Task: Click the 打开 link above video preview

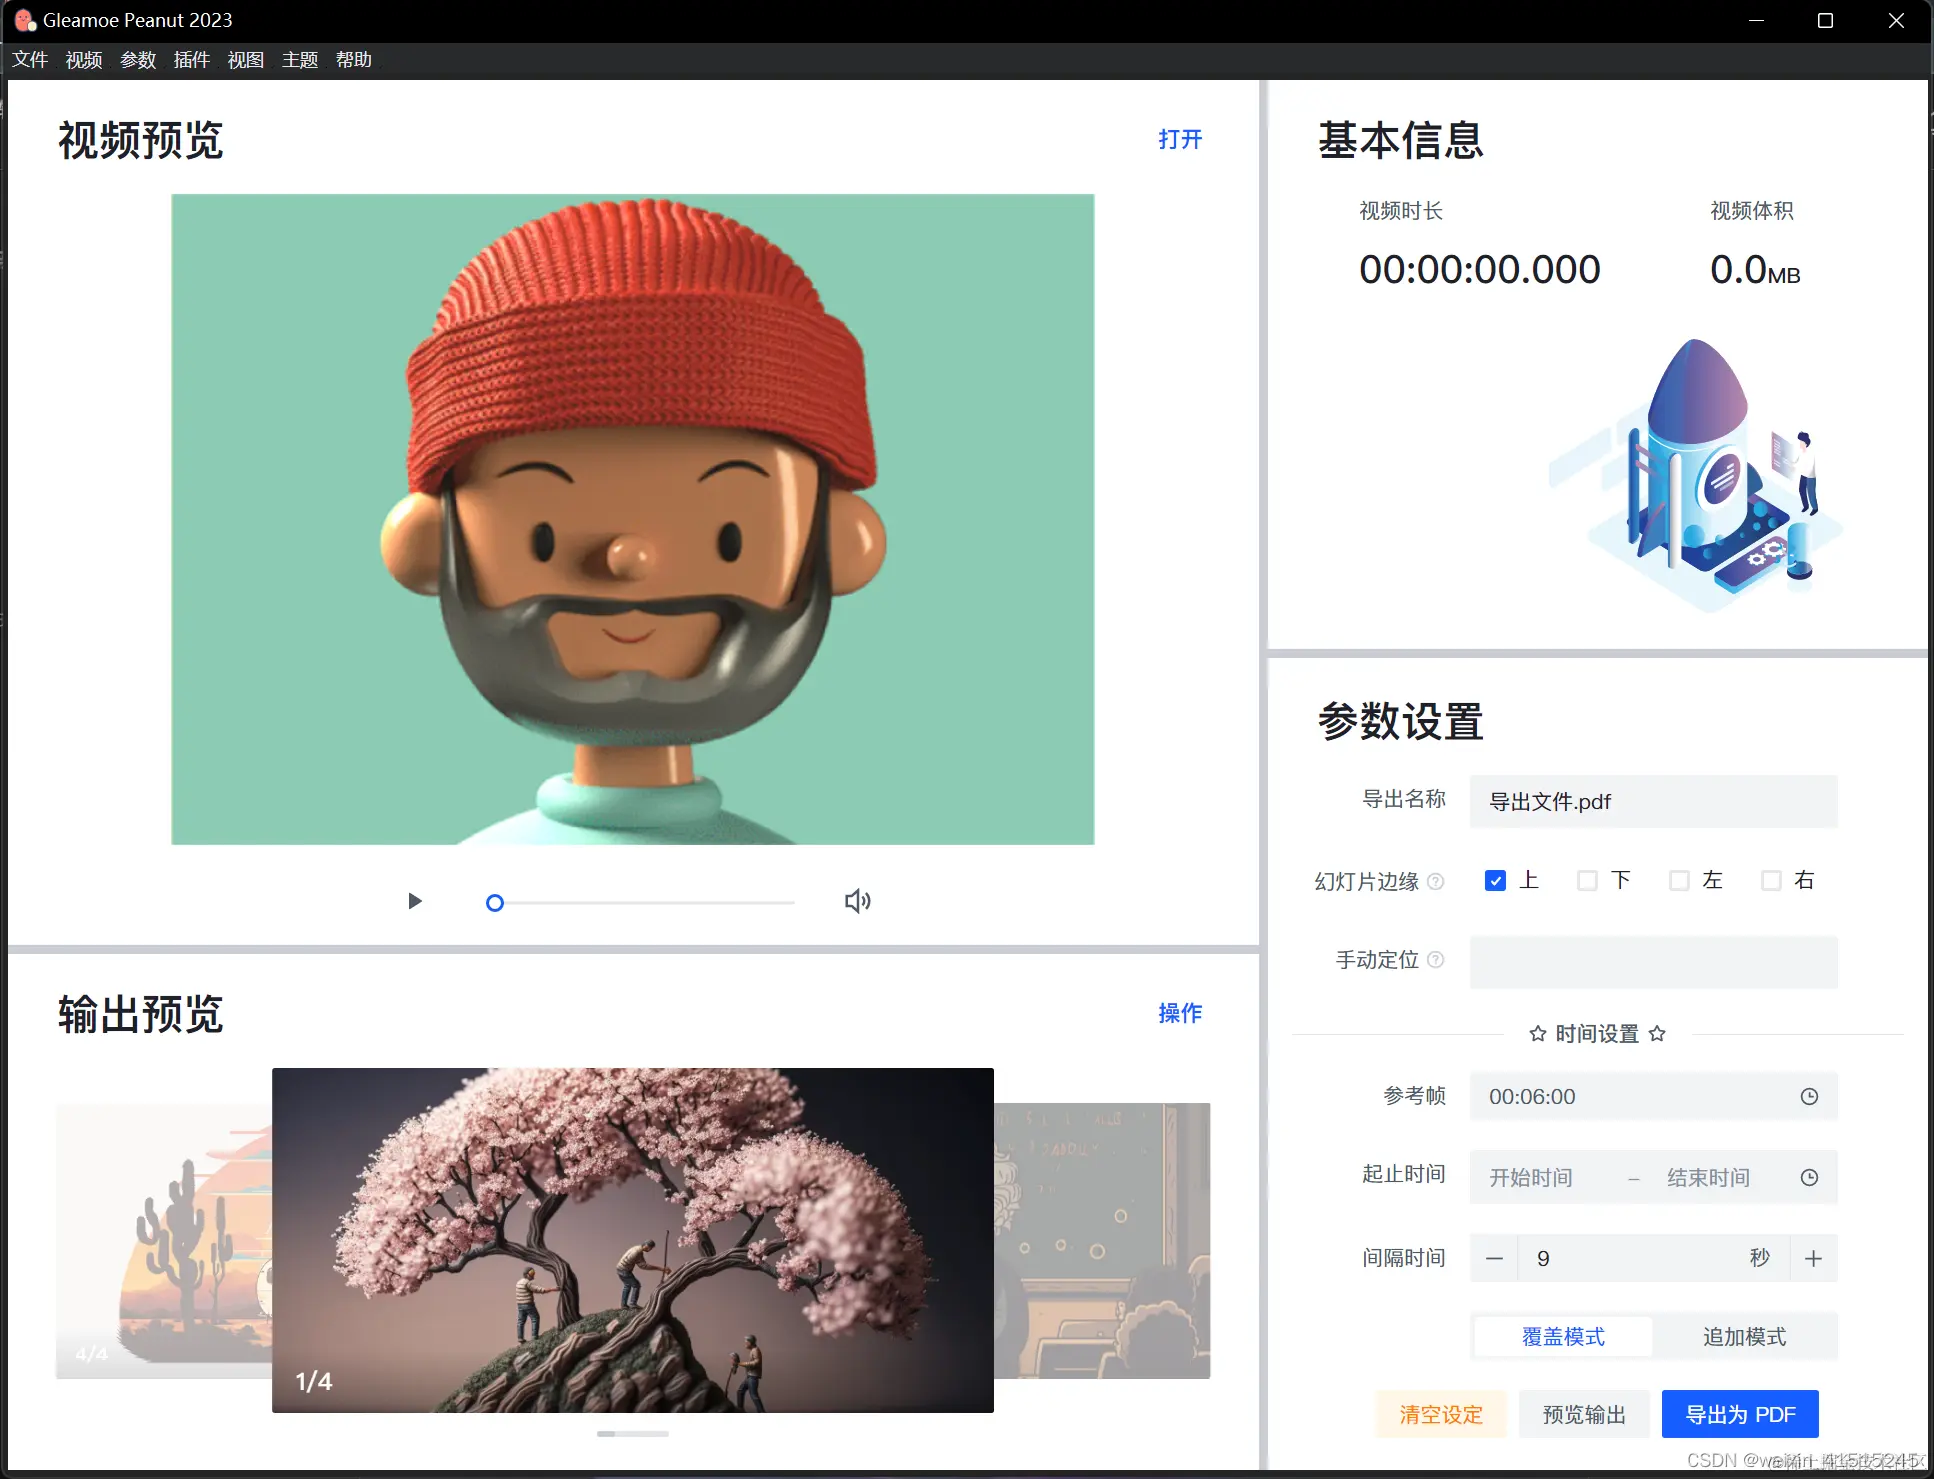Action: (1180, 139)
